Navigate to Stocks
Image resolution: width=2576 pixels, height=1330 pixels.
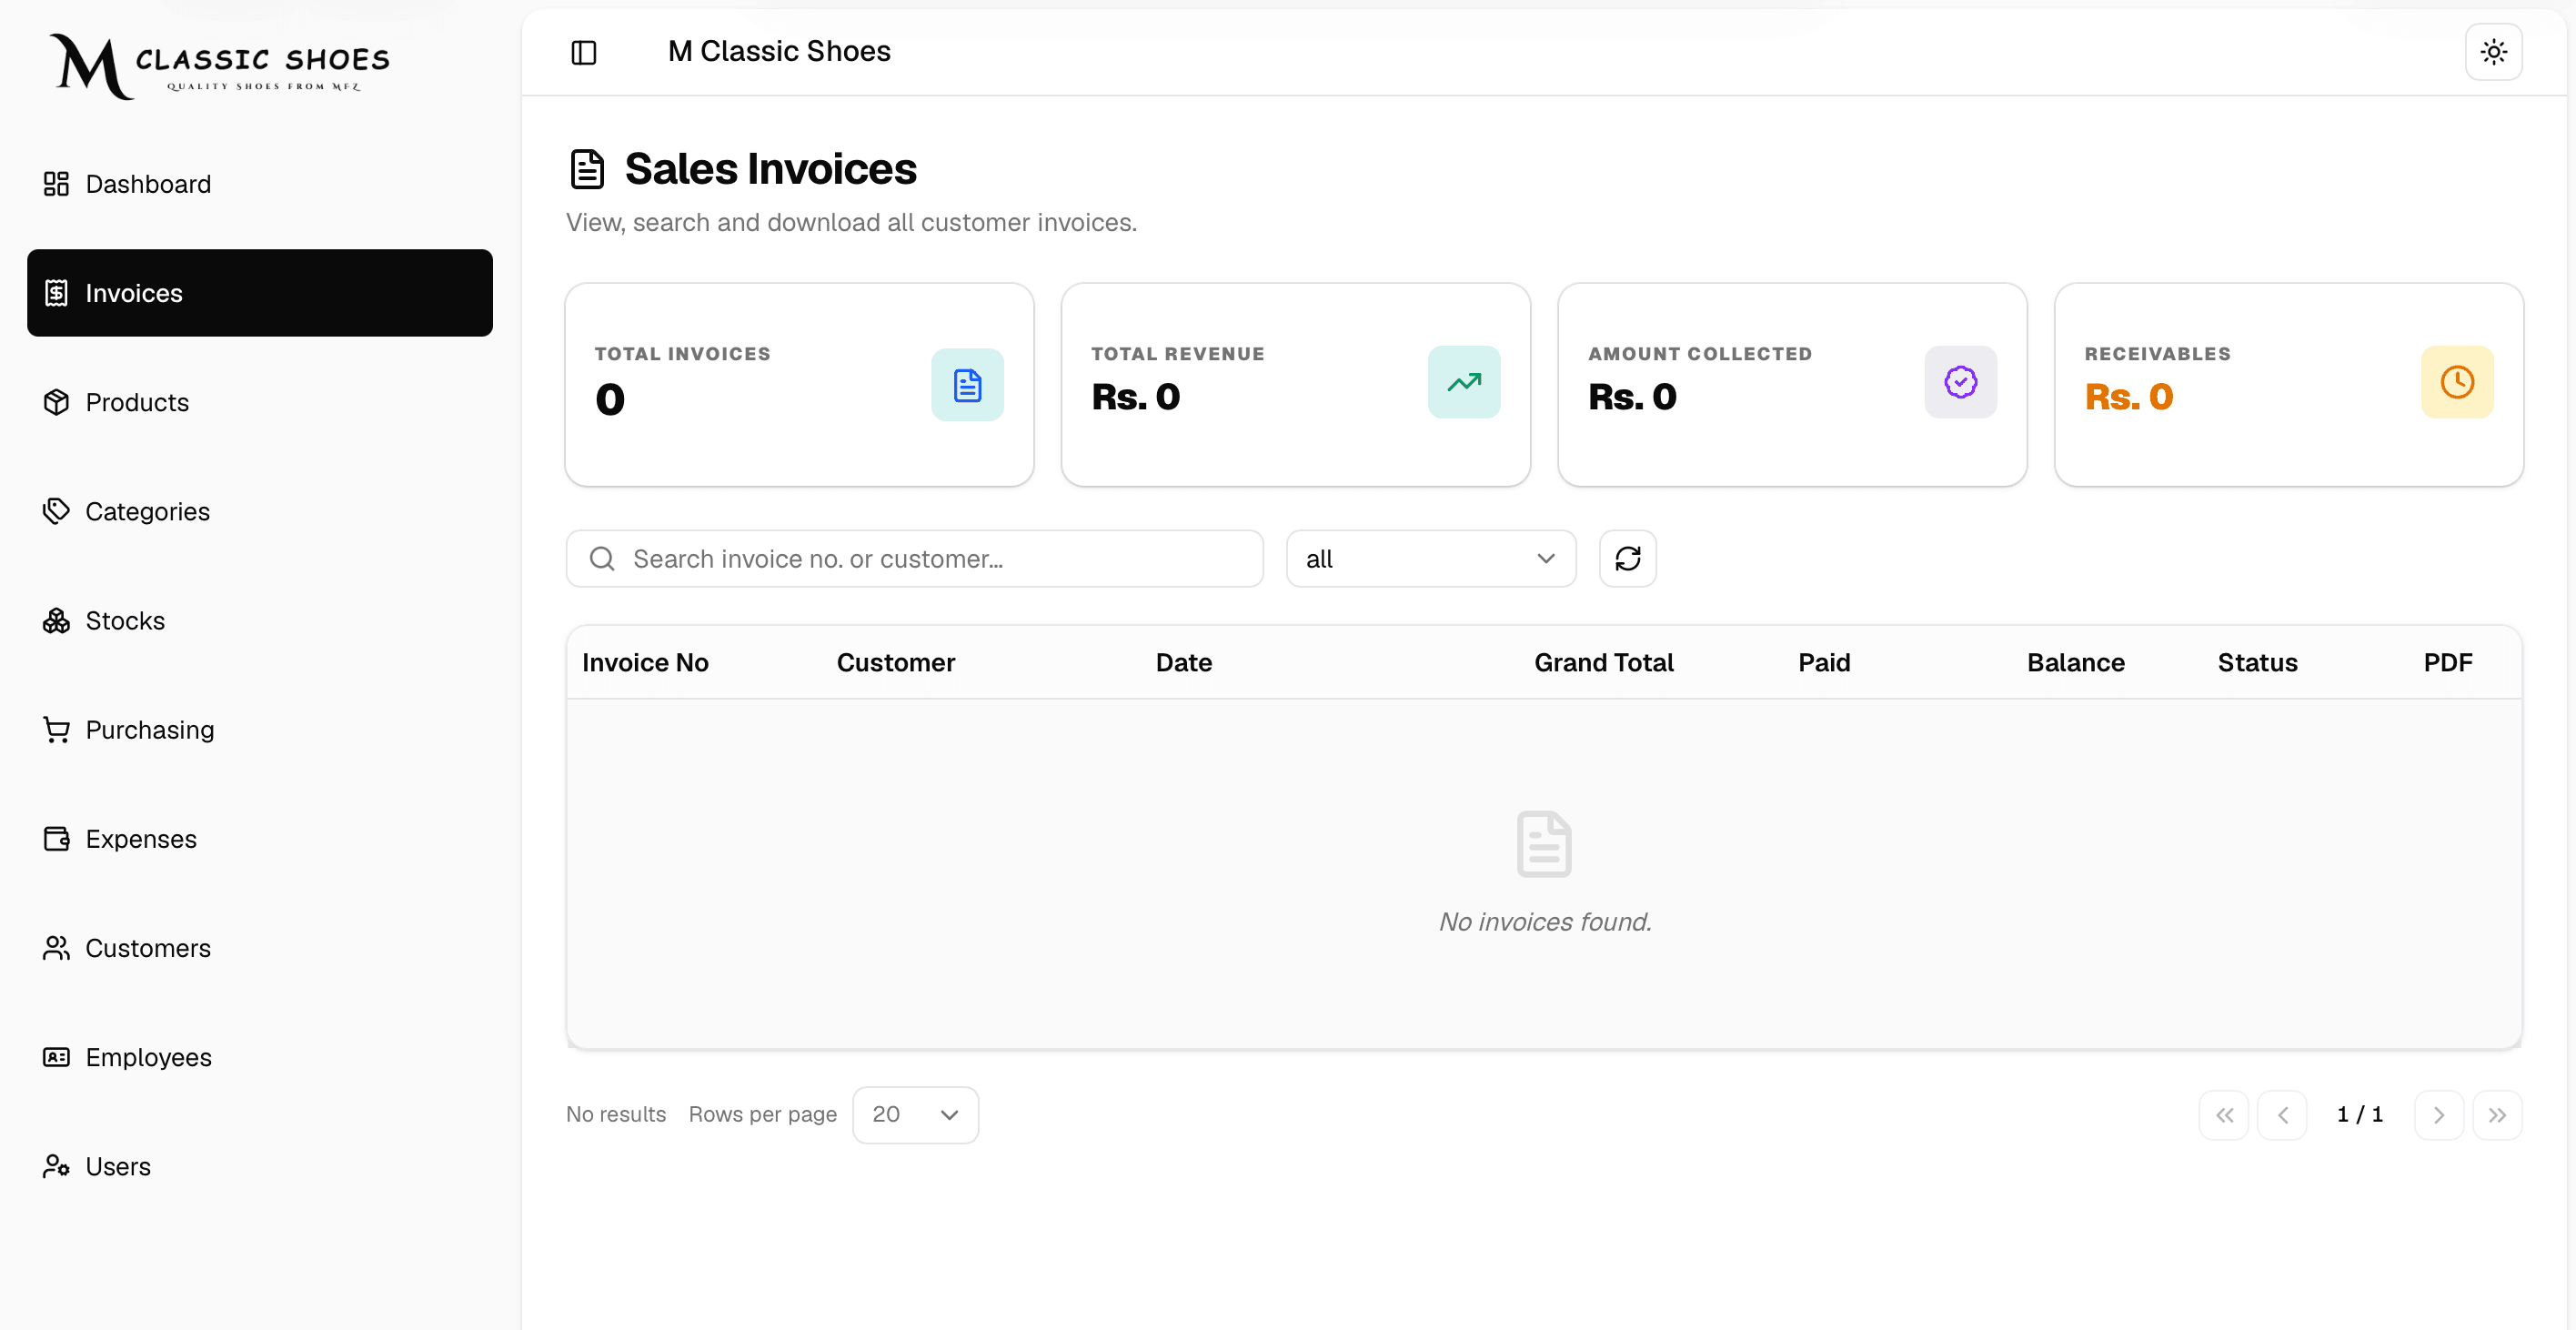point(259,620)
